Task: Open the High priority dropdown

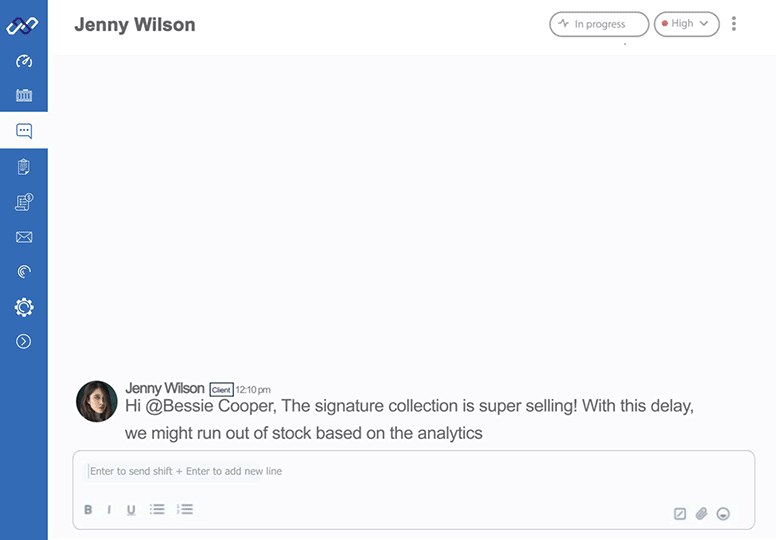Action: (x=686, y=24)
